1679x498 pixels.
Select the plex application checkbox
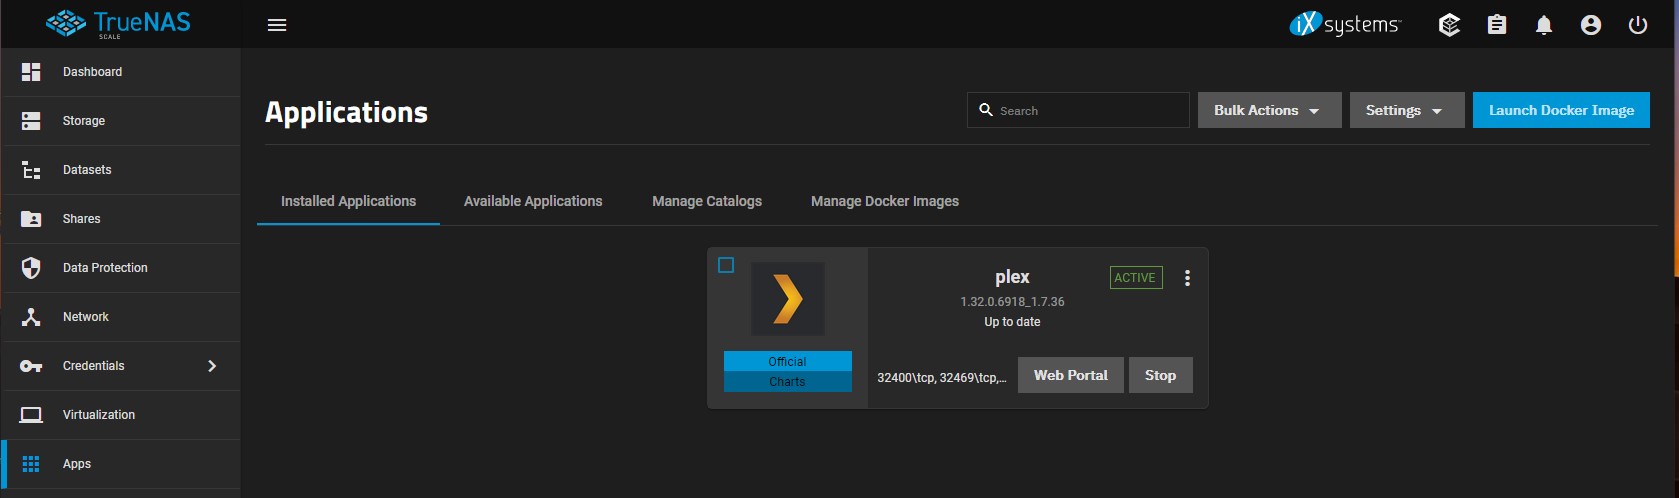coord(726,265)
